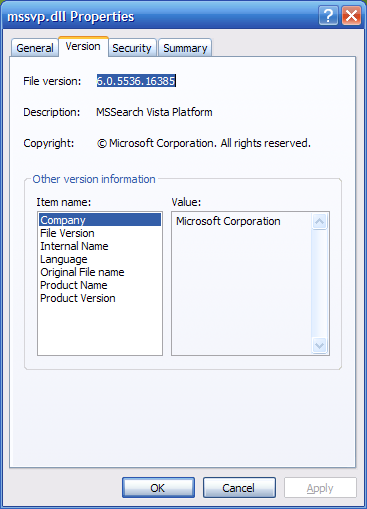Image resolution: width=367 pixels, height=509 pixels.
Task: Pick Language in the Item name list
Action: pyautogui.click(x=100, y=259)
